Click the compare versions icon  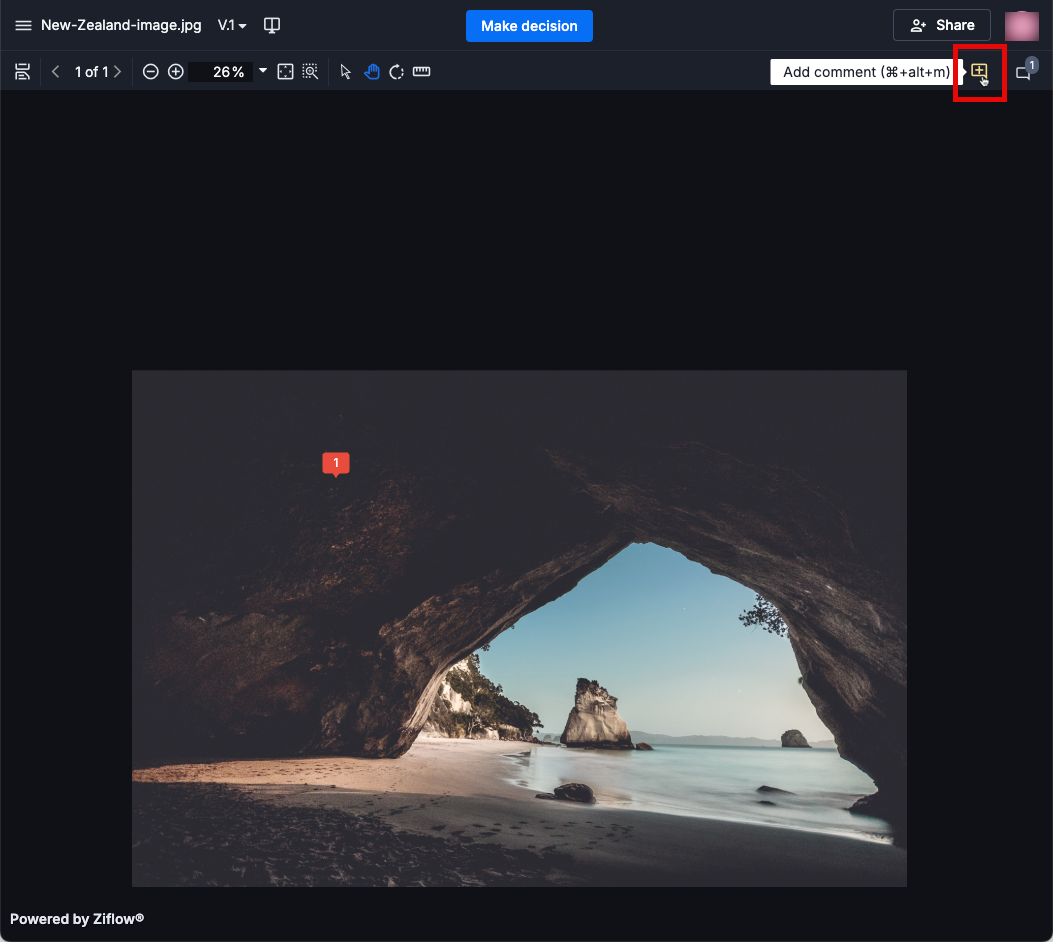point(271,26)
